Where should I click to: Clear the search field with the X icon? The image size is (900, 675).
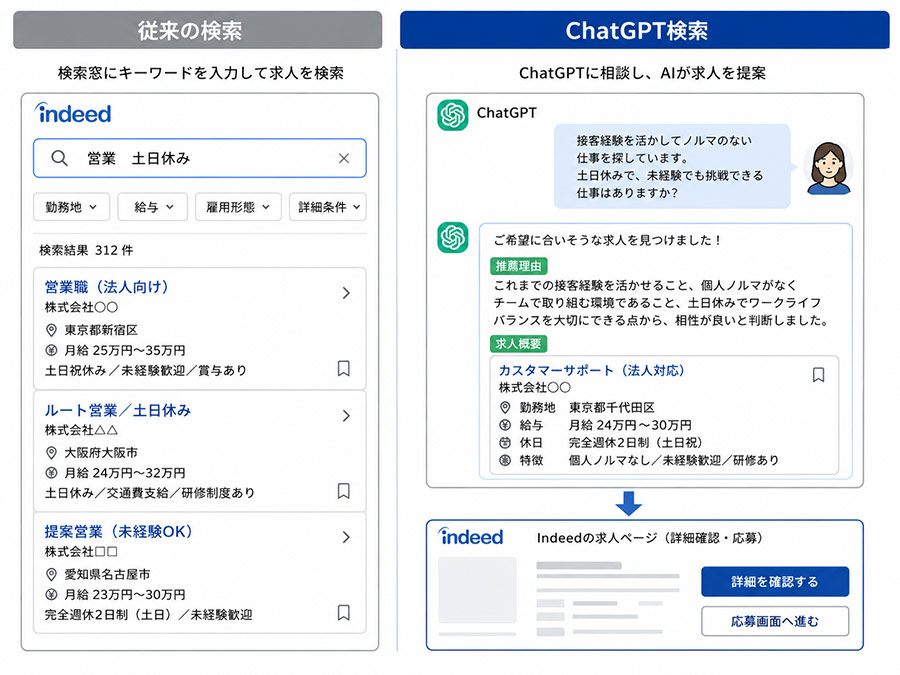(x=344, y=158)
